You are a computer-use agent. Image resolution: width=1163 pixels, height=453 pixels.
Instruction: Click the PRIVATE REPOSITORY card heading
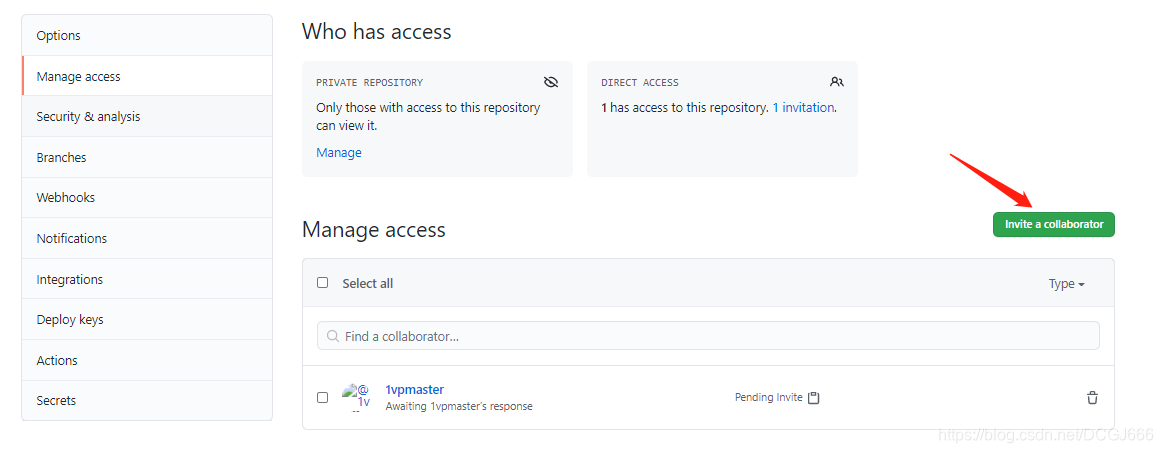pyautogui.click(x=369, y=82)
